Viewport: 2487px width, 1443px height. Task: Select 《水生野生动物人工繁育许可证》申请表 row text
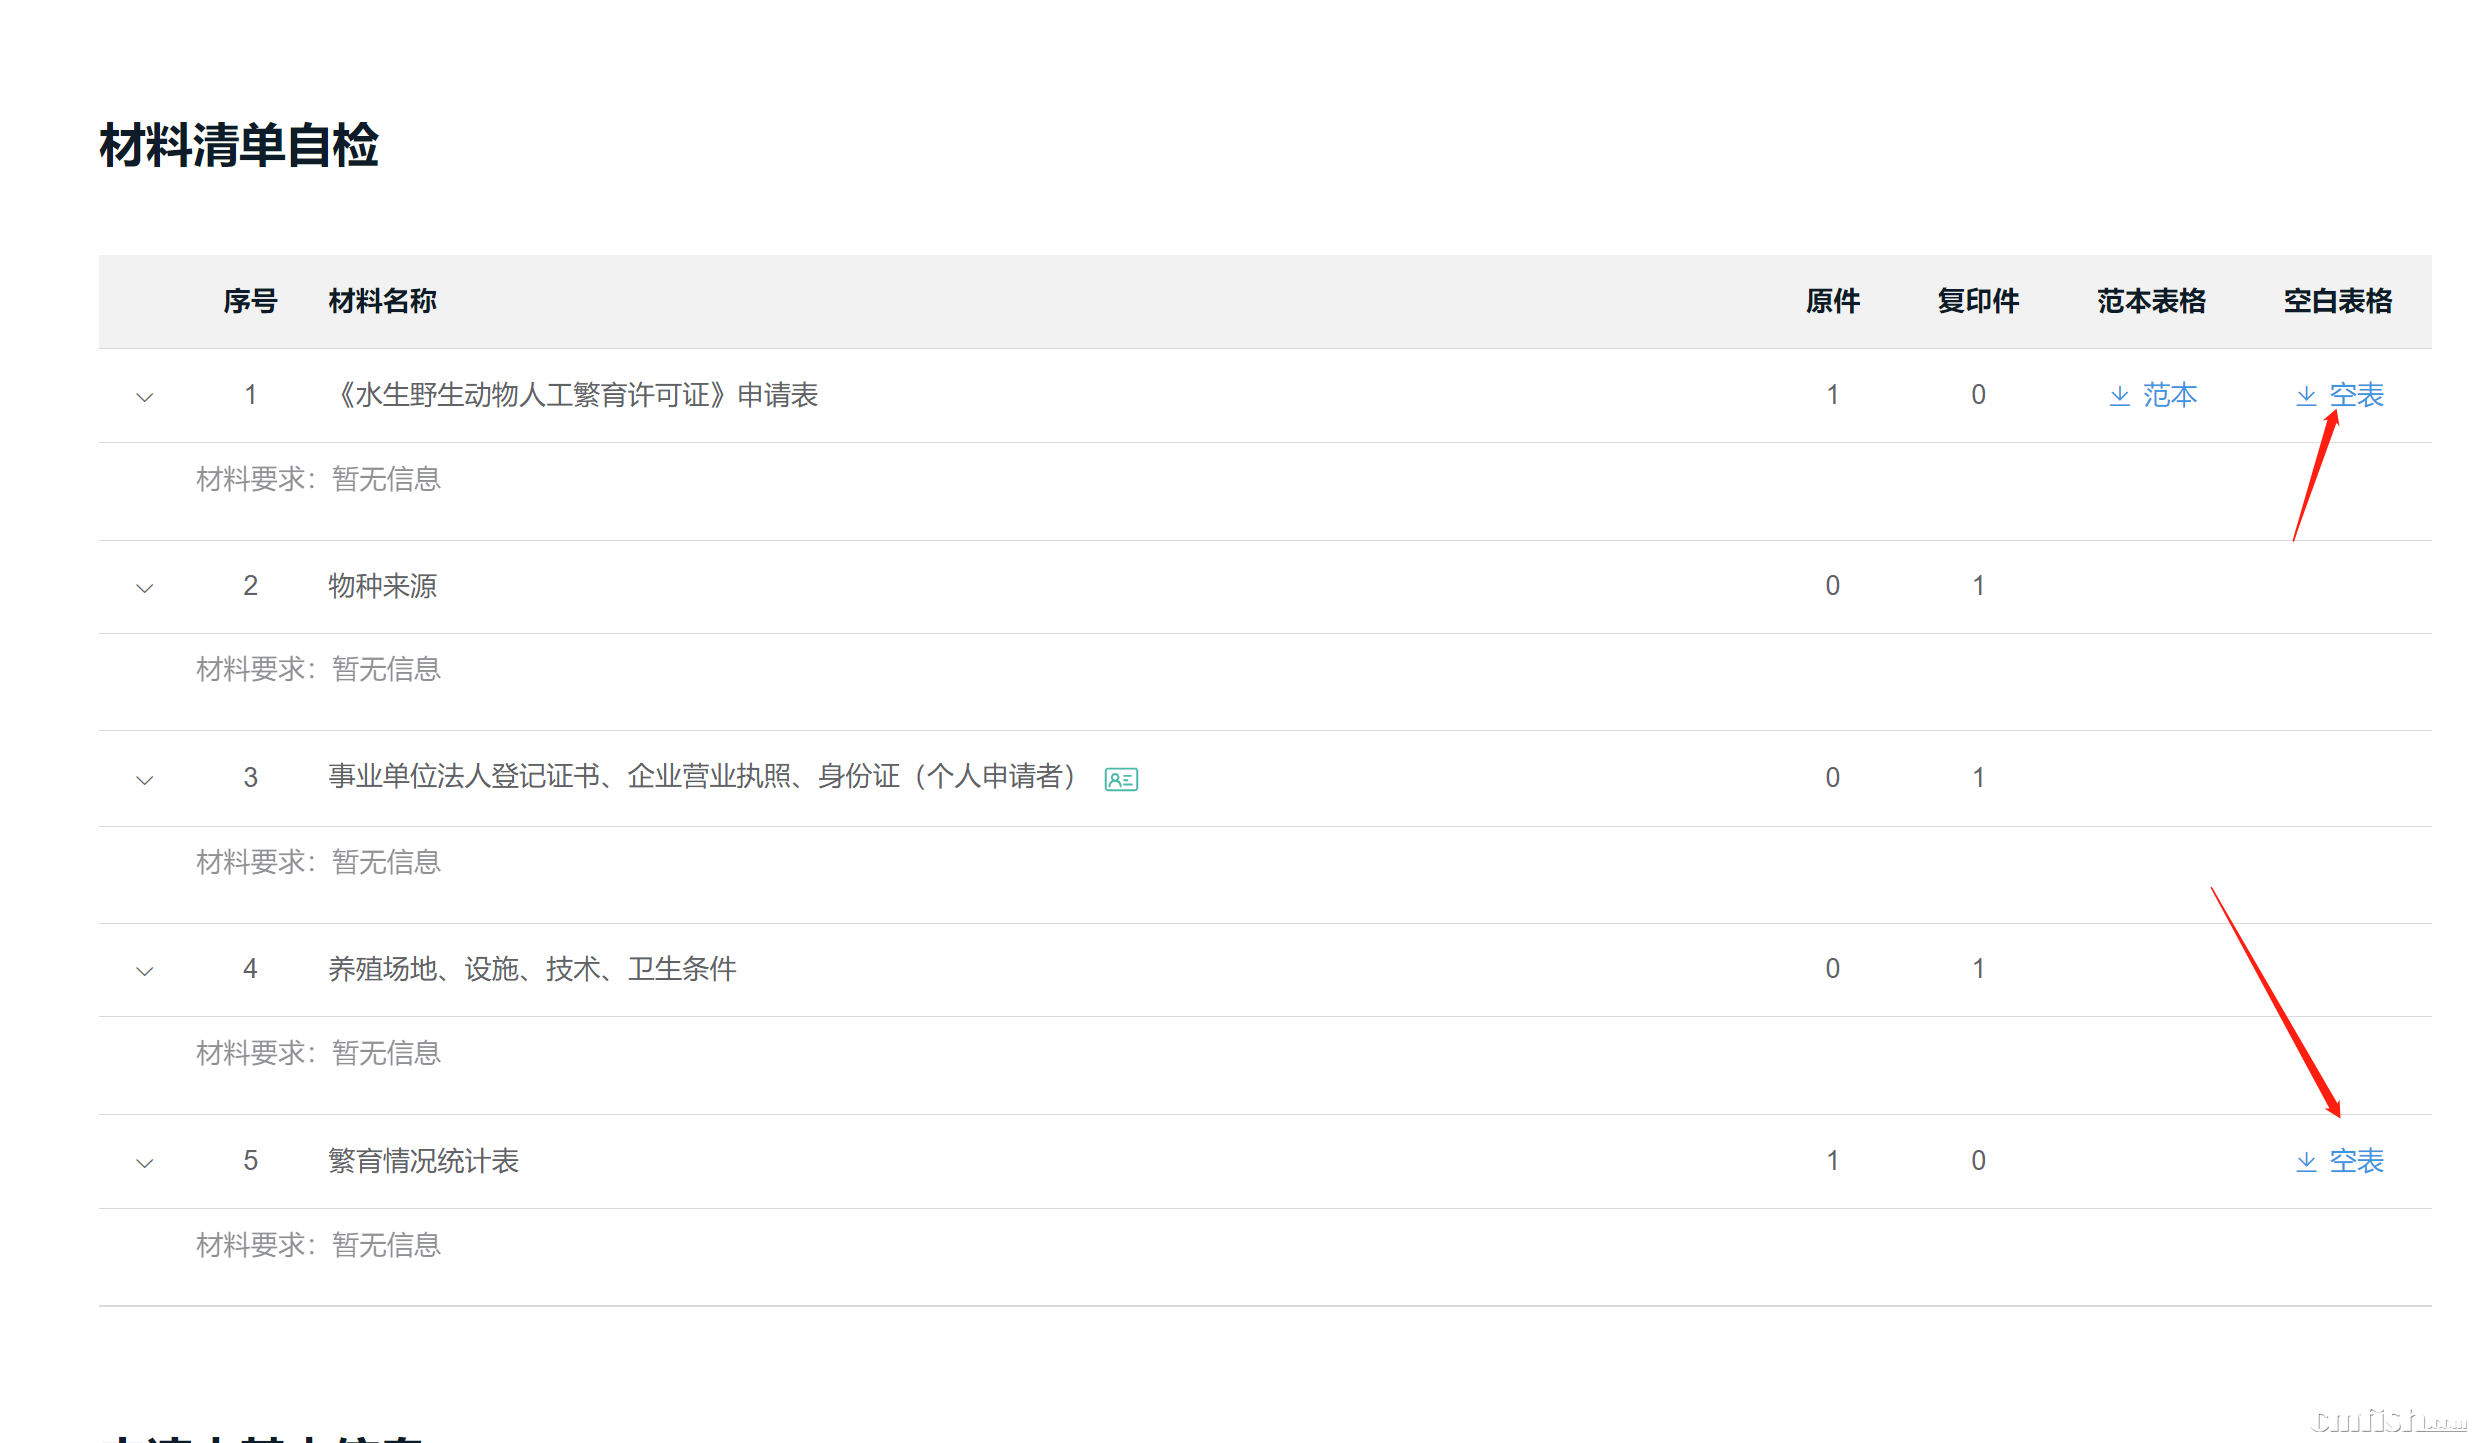574,396
